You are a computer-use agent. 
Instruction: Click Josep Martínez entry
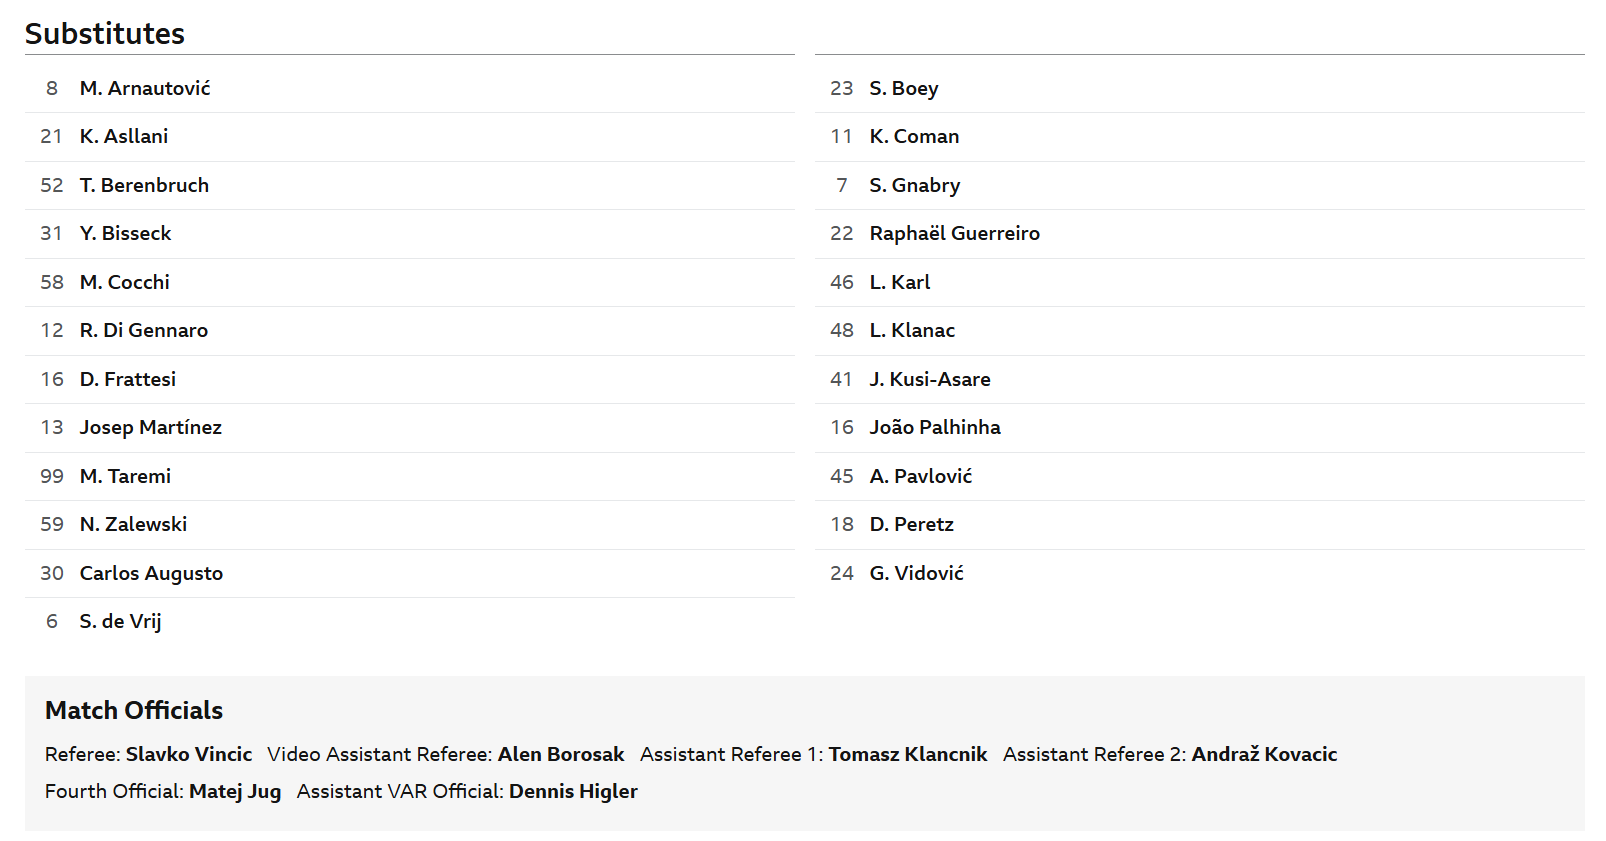[151, 427]
